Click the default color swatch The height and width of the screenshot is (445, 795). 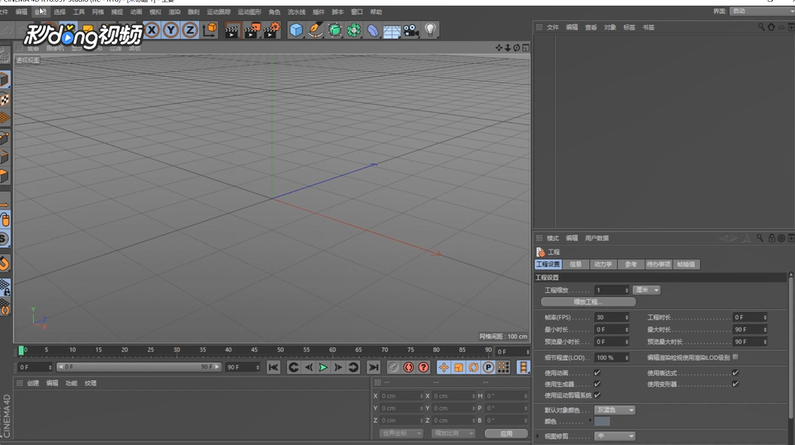coord(602,422)
